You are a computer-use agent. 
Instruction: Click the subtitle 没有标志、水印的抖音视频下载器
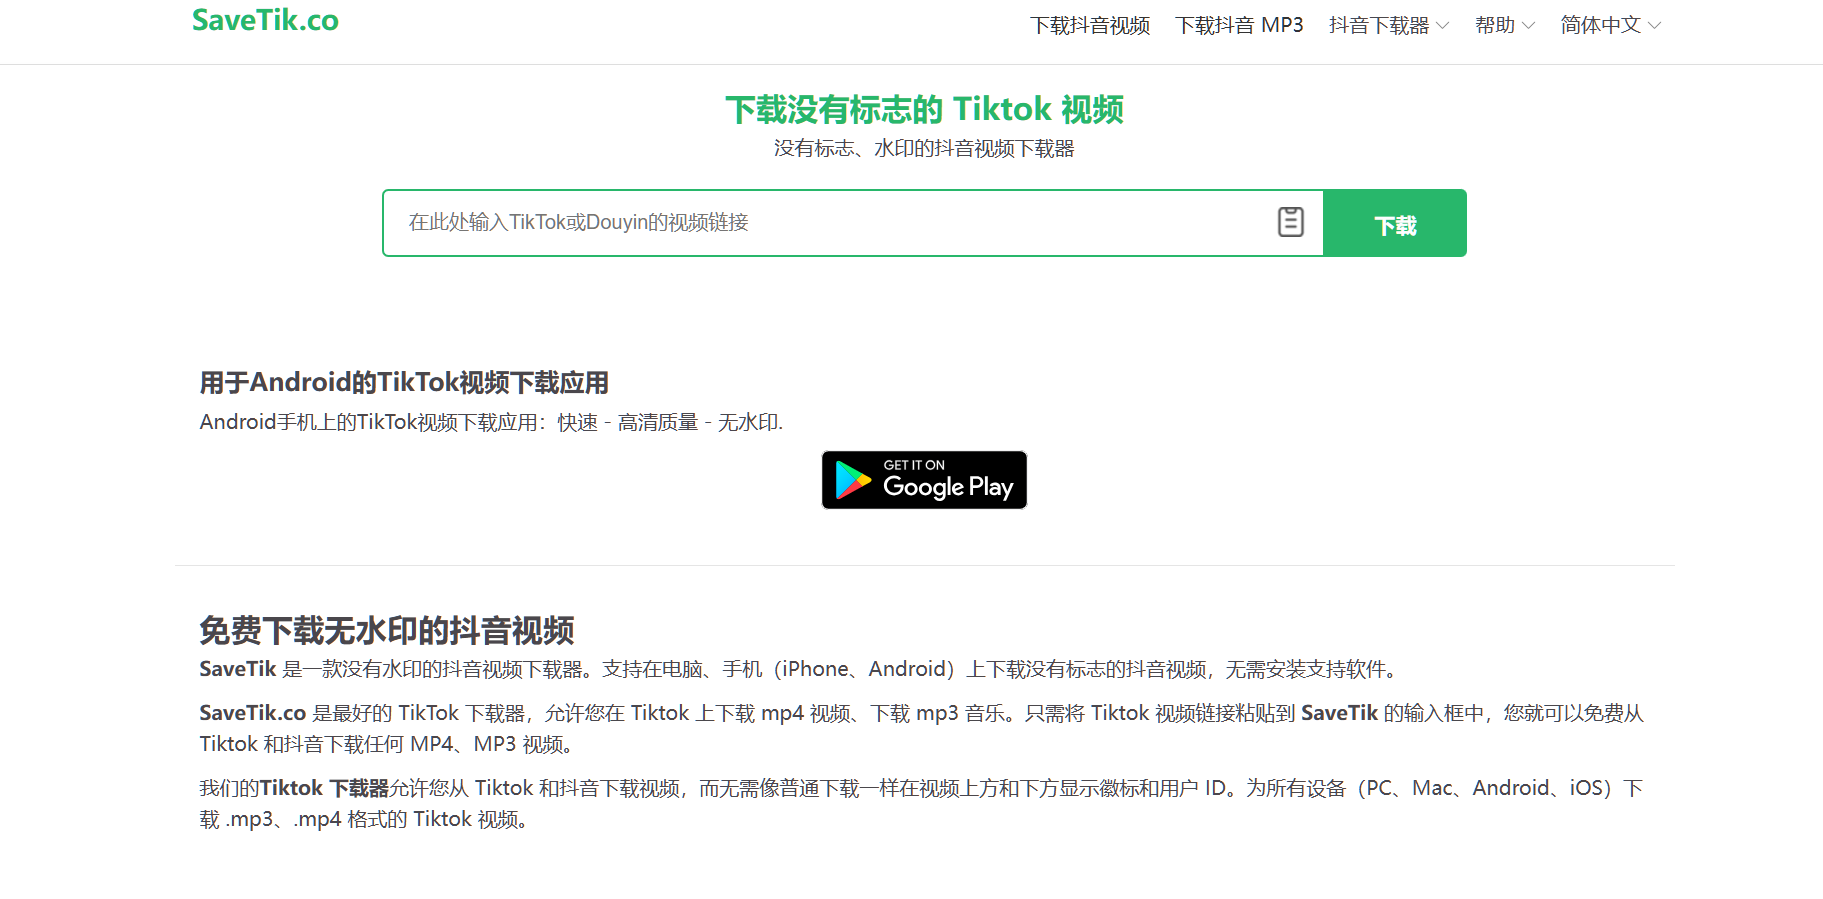924,149
